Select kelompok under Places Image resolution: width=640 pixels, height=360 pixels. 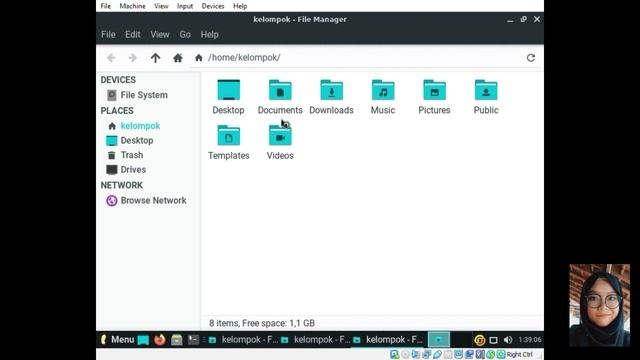[134, 126]
